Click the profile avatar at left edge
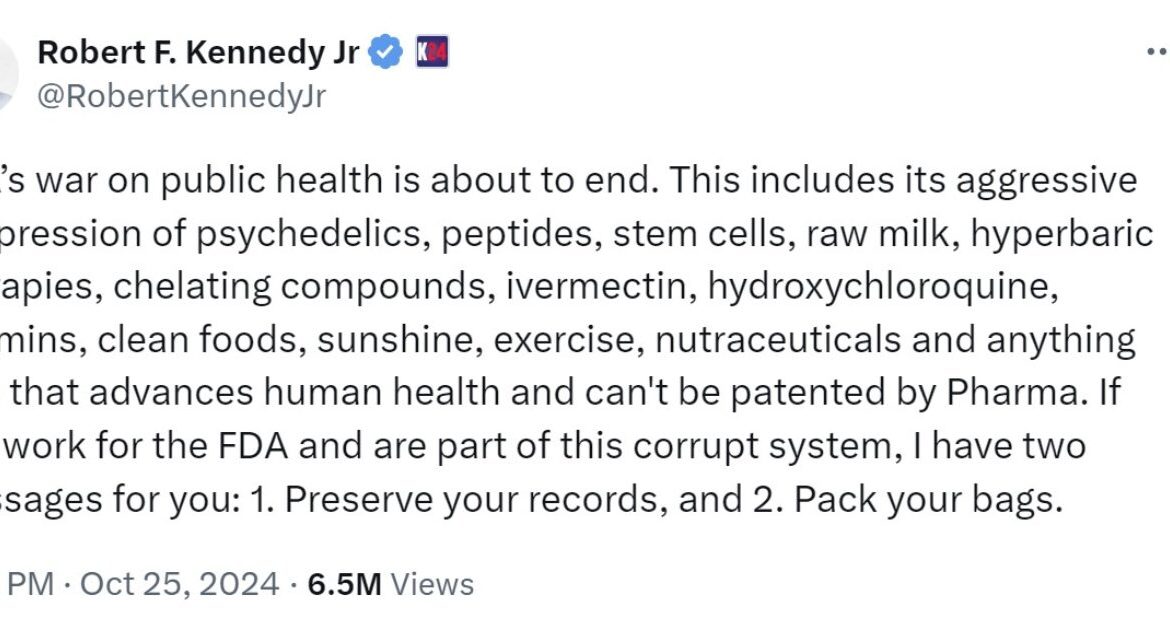The image size is (1170, 630). pos(8,75)
